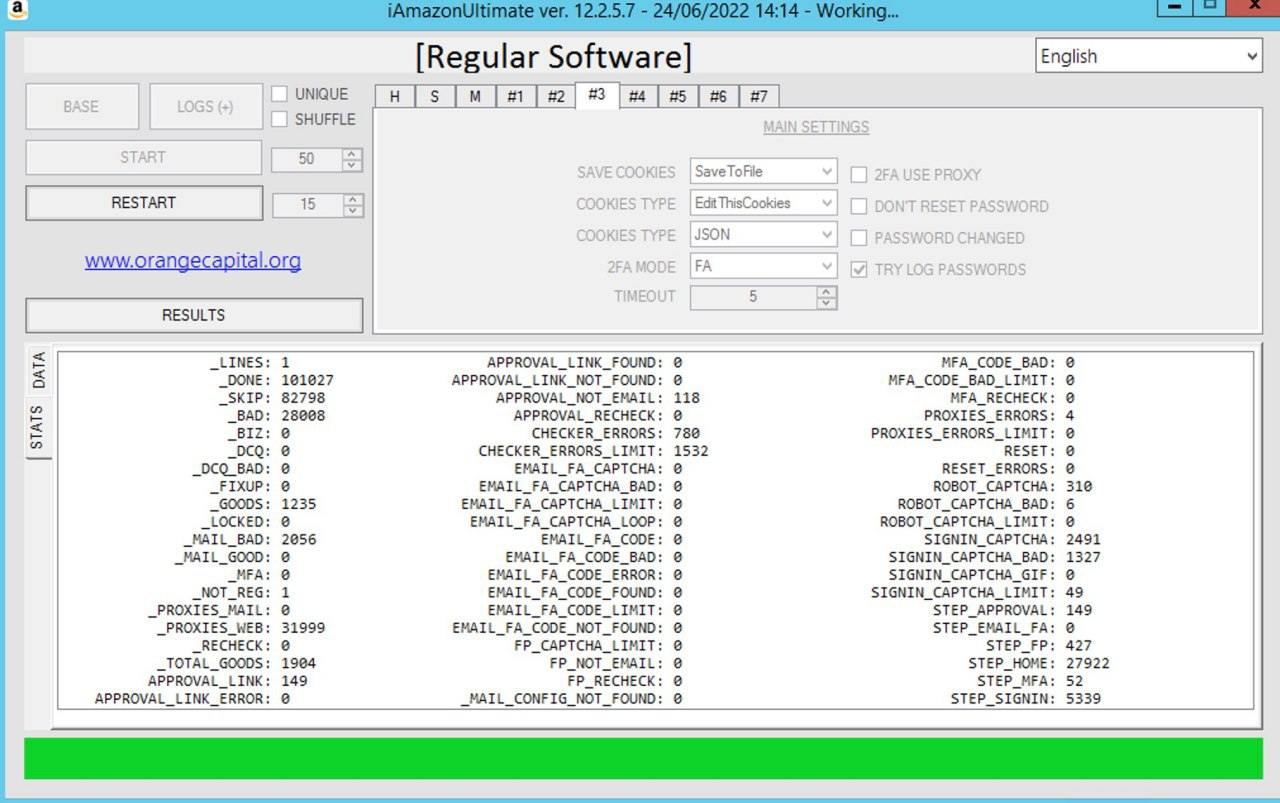
Task: Open the www.orangecapital.org link
Action: 193,261
